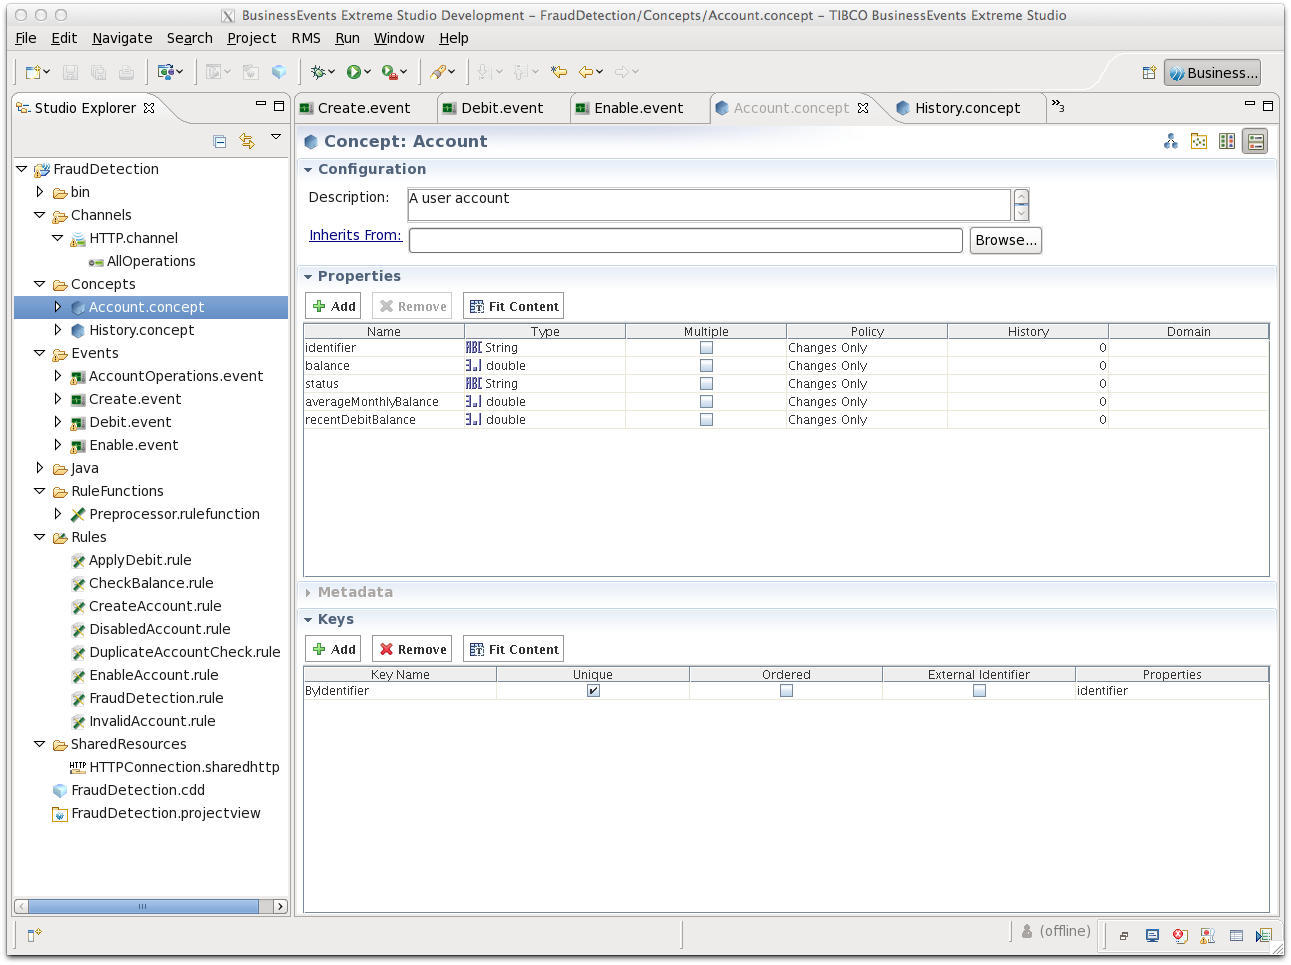Toggle Link with Editor in Studio Explorer
Viewport: 1291px width, 965px height.
pyautogui.click(x=247, y=142)
